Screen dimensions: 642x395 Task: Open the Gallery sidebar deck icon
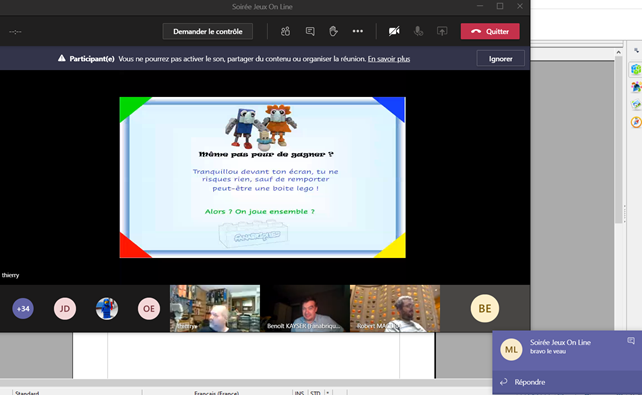pos(636,104)
